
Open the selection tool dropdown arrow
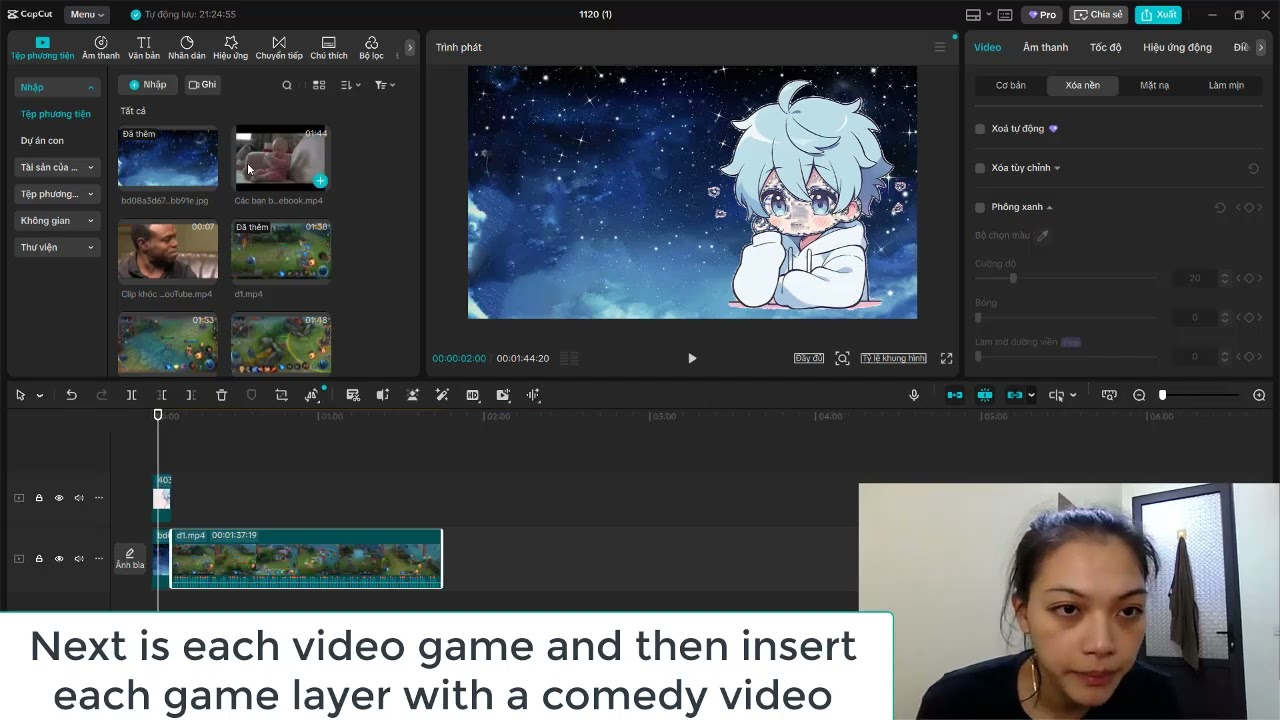(x=40, y=396)
